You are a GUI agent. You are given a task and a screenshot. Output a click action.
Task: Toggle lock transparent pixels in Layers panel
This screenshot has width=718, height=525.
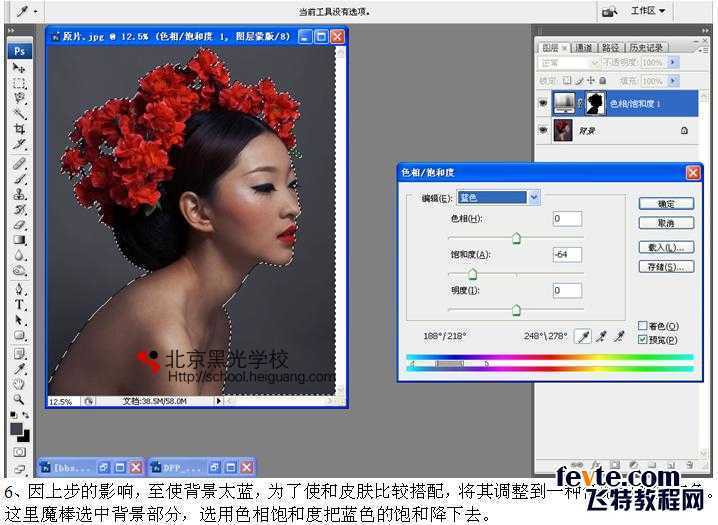(x=567, y=81)
